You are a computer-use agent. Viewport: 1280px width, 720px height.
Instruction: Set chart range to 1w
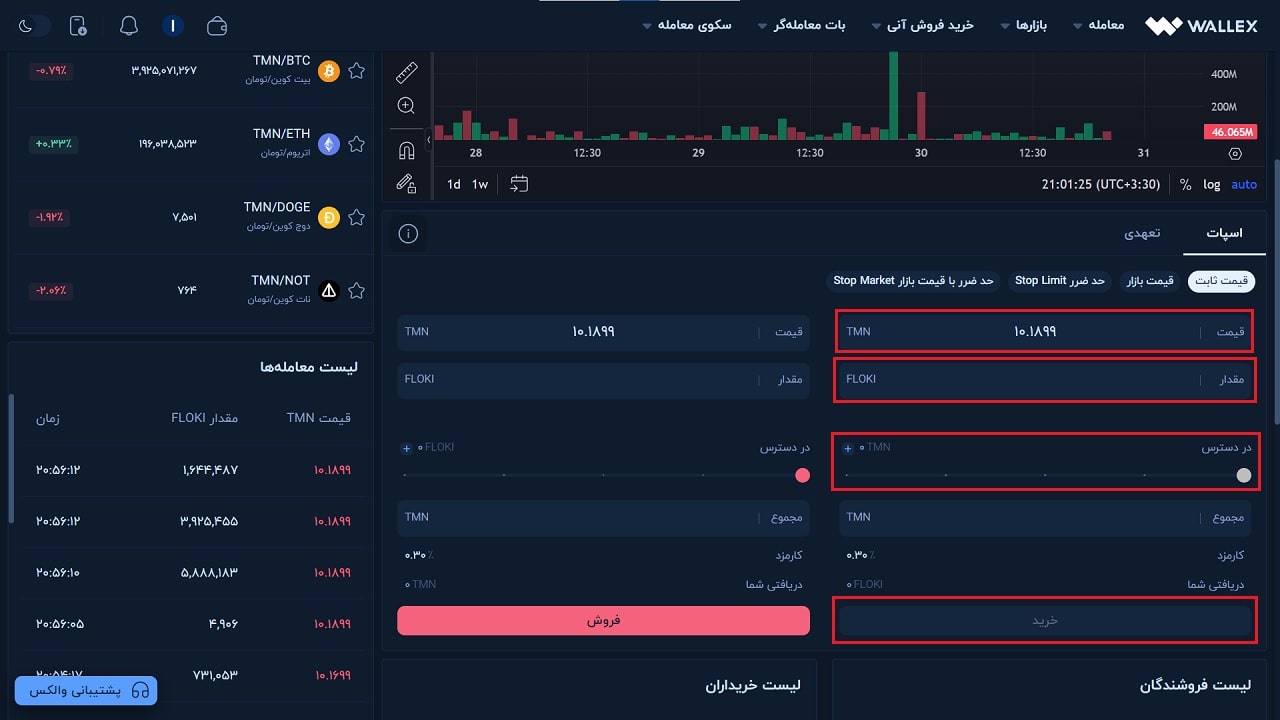pyautogui.click(x=480, y=184)
